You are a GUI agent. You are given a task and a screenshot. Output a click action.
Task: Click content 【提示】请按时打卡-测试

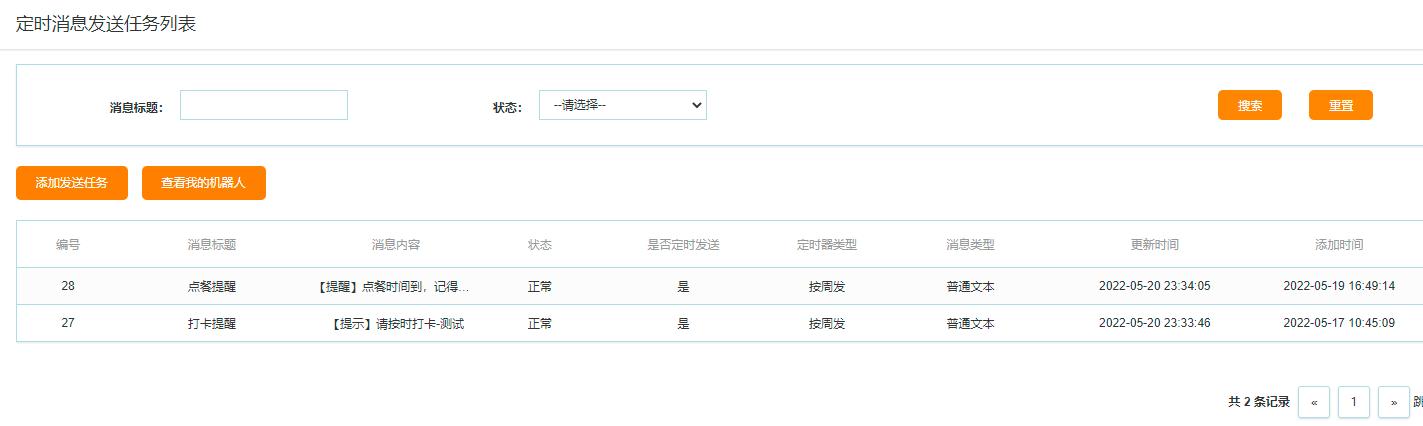tap(396, 324)
